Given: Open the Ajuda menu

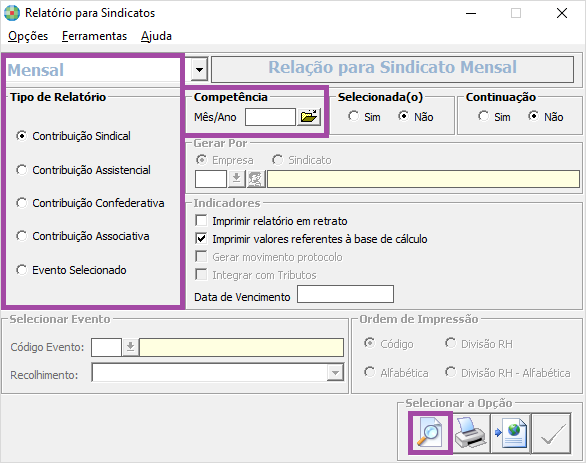Looking at the screenshot, I should [156, 36].
